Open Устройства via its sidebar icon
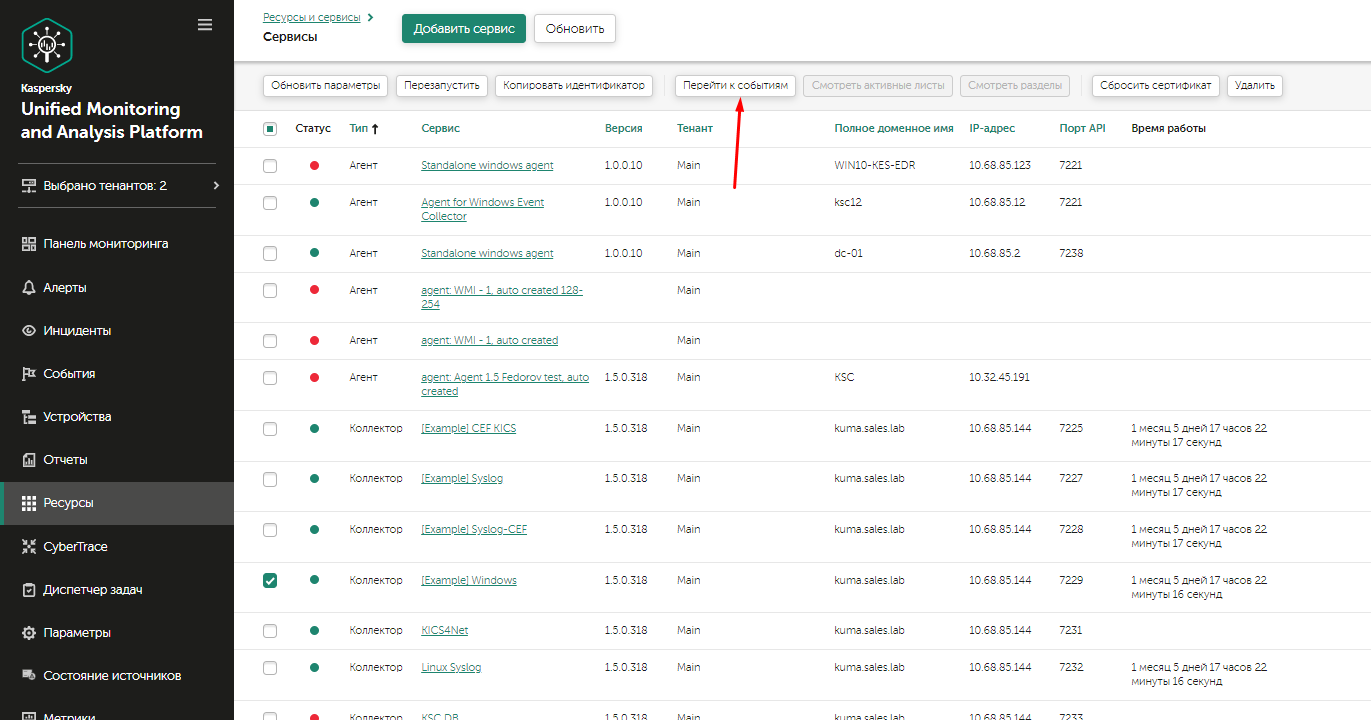Viewport: 1371px width, 720px height. coord(29,417)
